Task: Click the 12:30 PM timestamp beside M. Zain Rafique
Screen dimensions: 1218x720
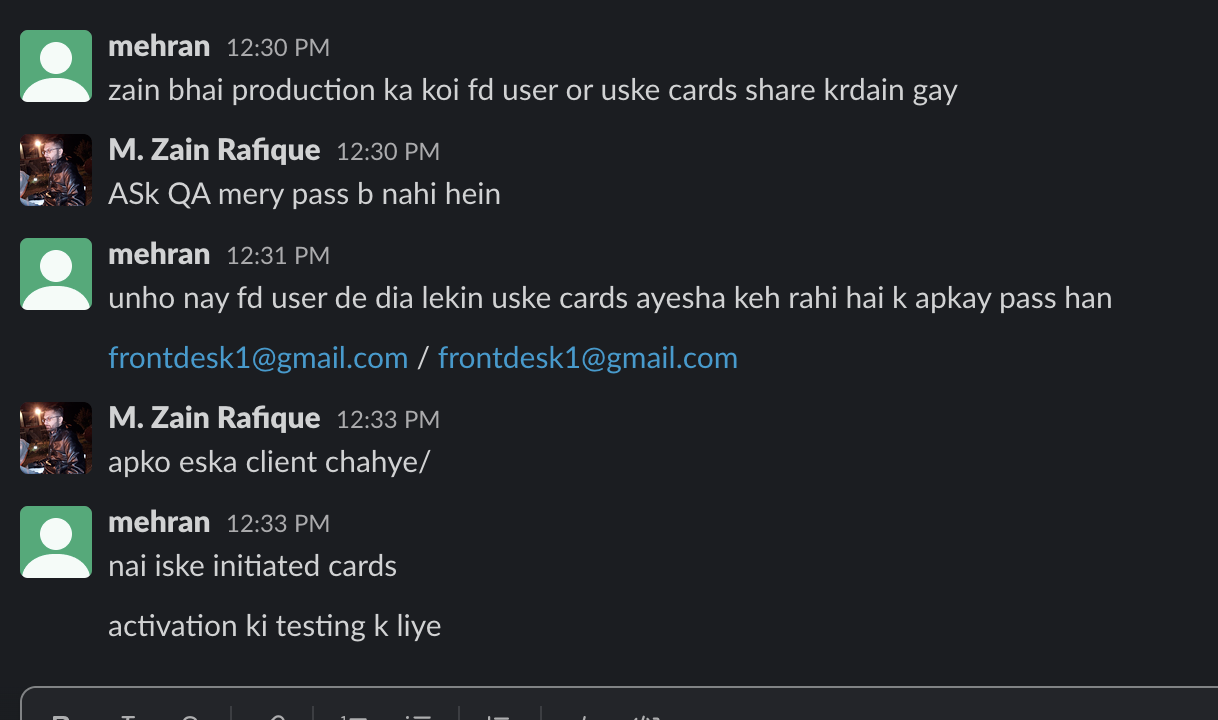Action: (x=388, y=152)
